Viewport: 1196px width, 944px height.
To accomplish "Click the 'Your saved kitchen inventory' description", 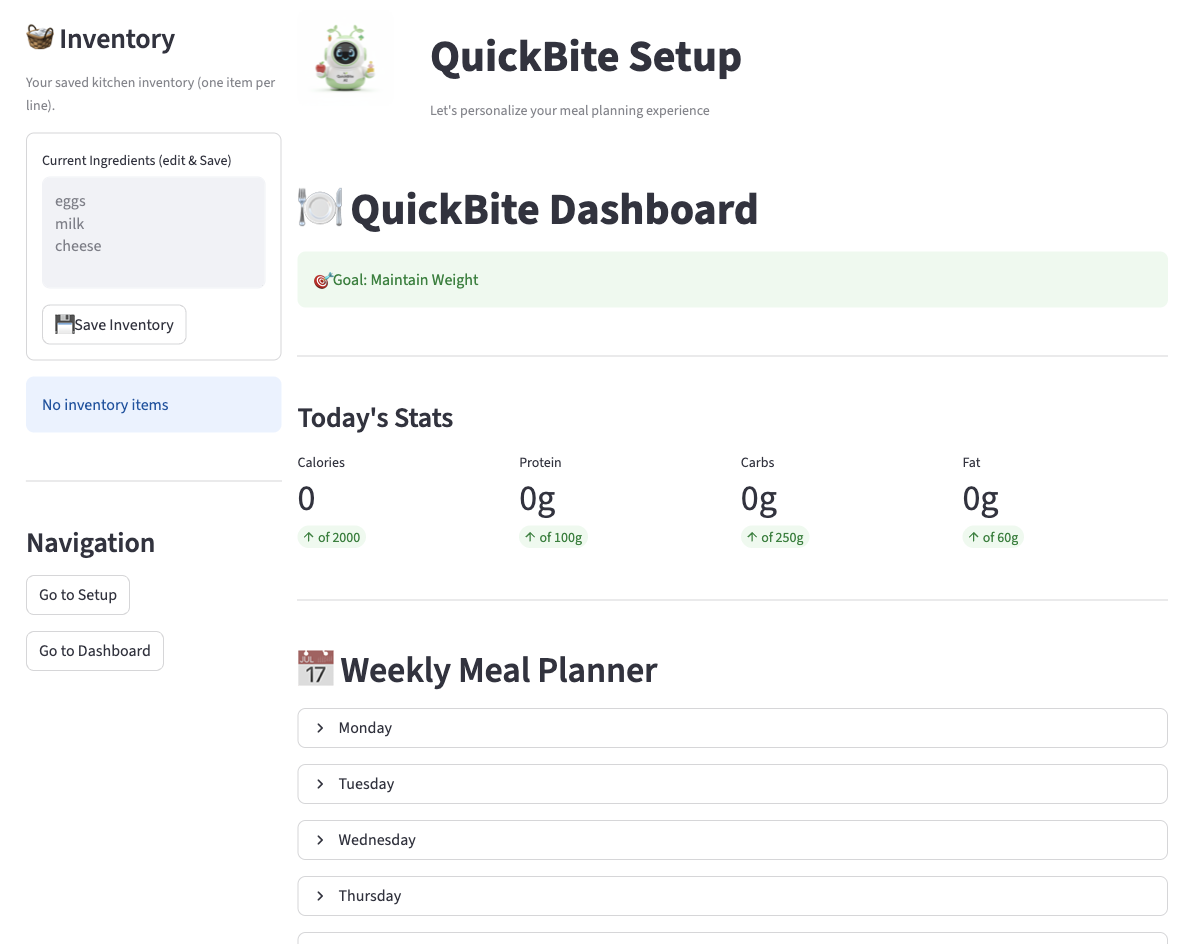I will coord(150,93).
